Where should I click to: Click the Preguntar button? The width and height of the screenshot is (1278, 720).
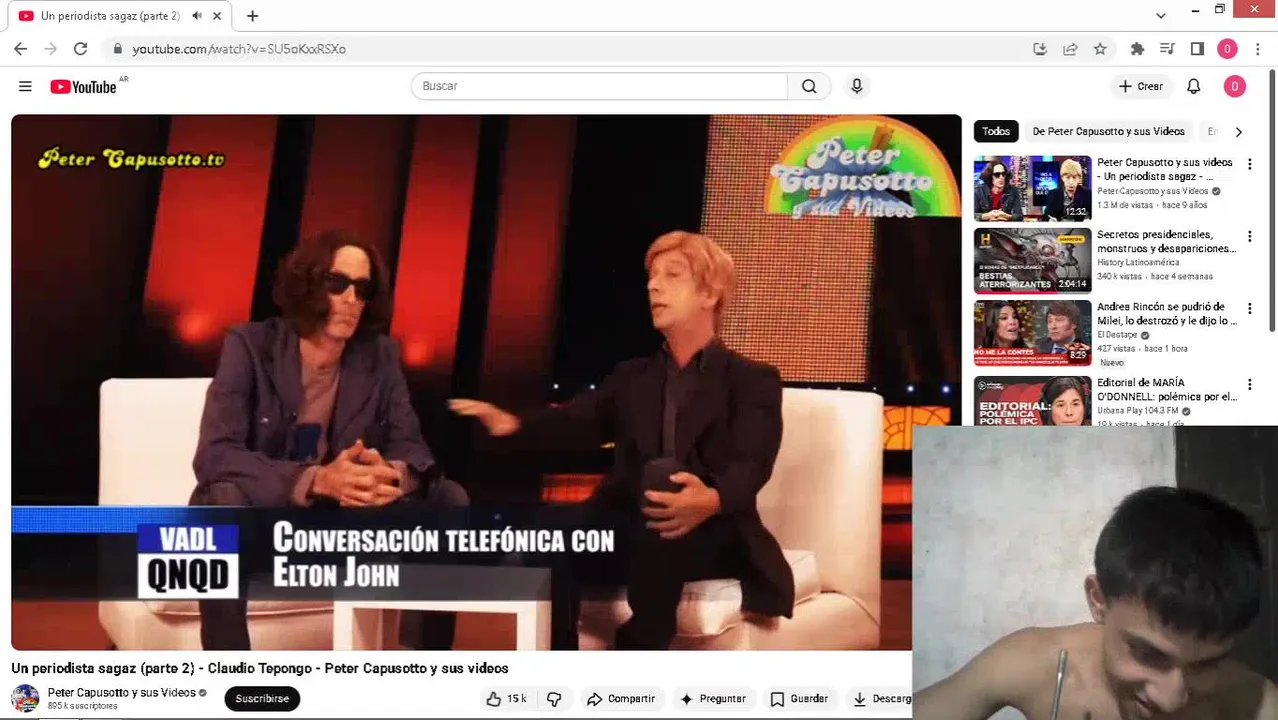[x=712, y=699]
